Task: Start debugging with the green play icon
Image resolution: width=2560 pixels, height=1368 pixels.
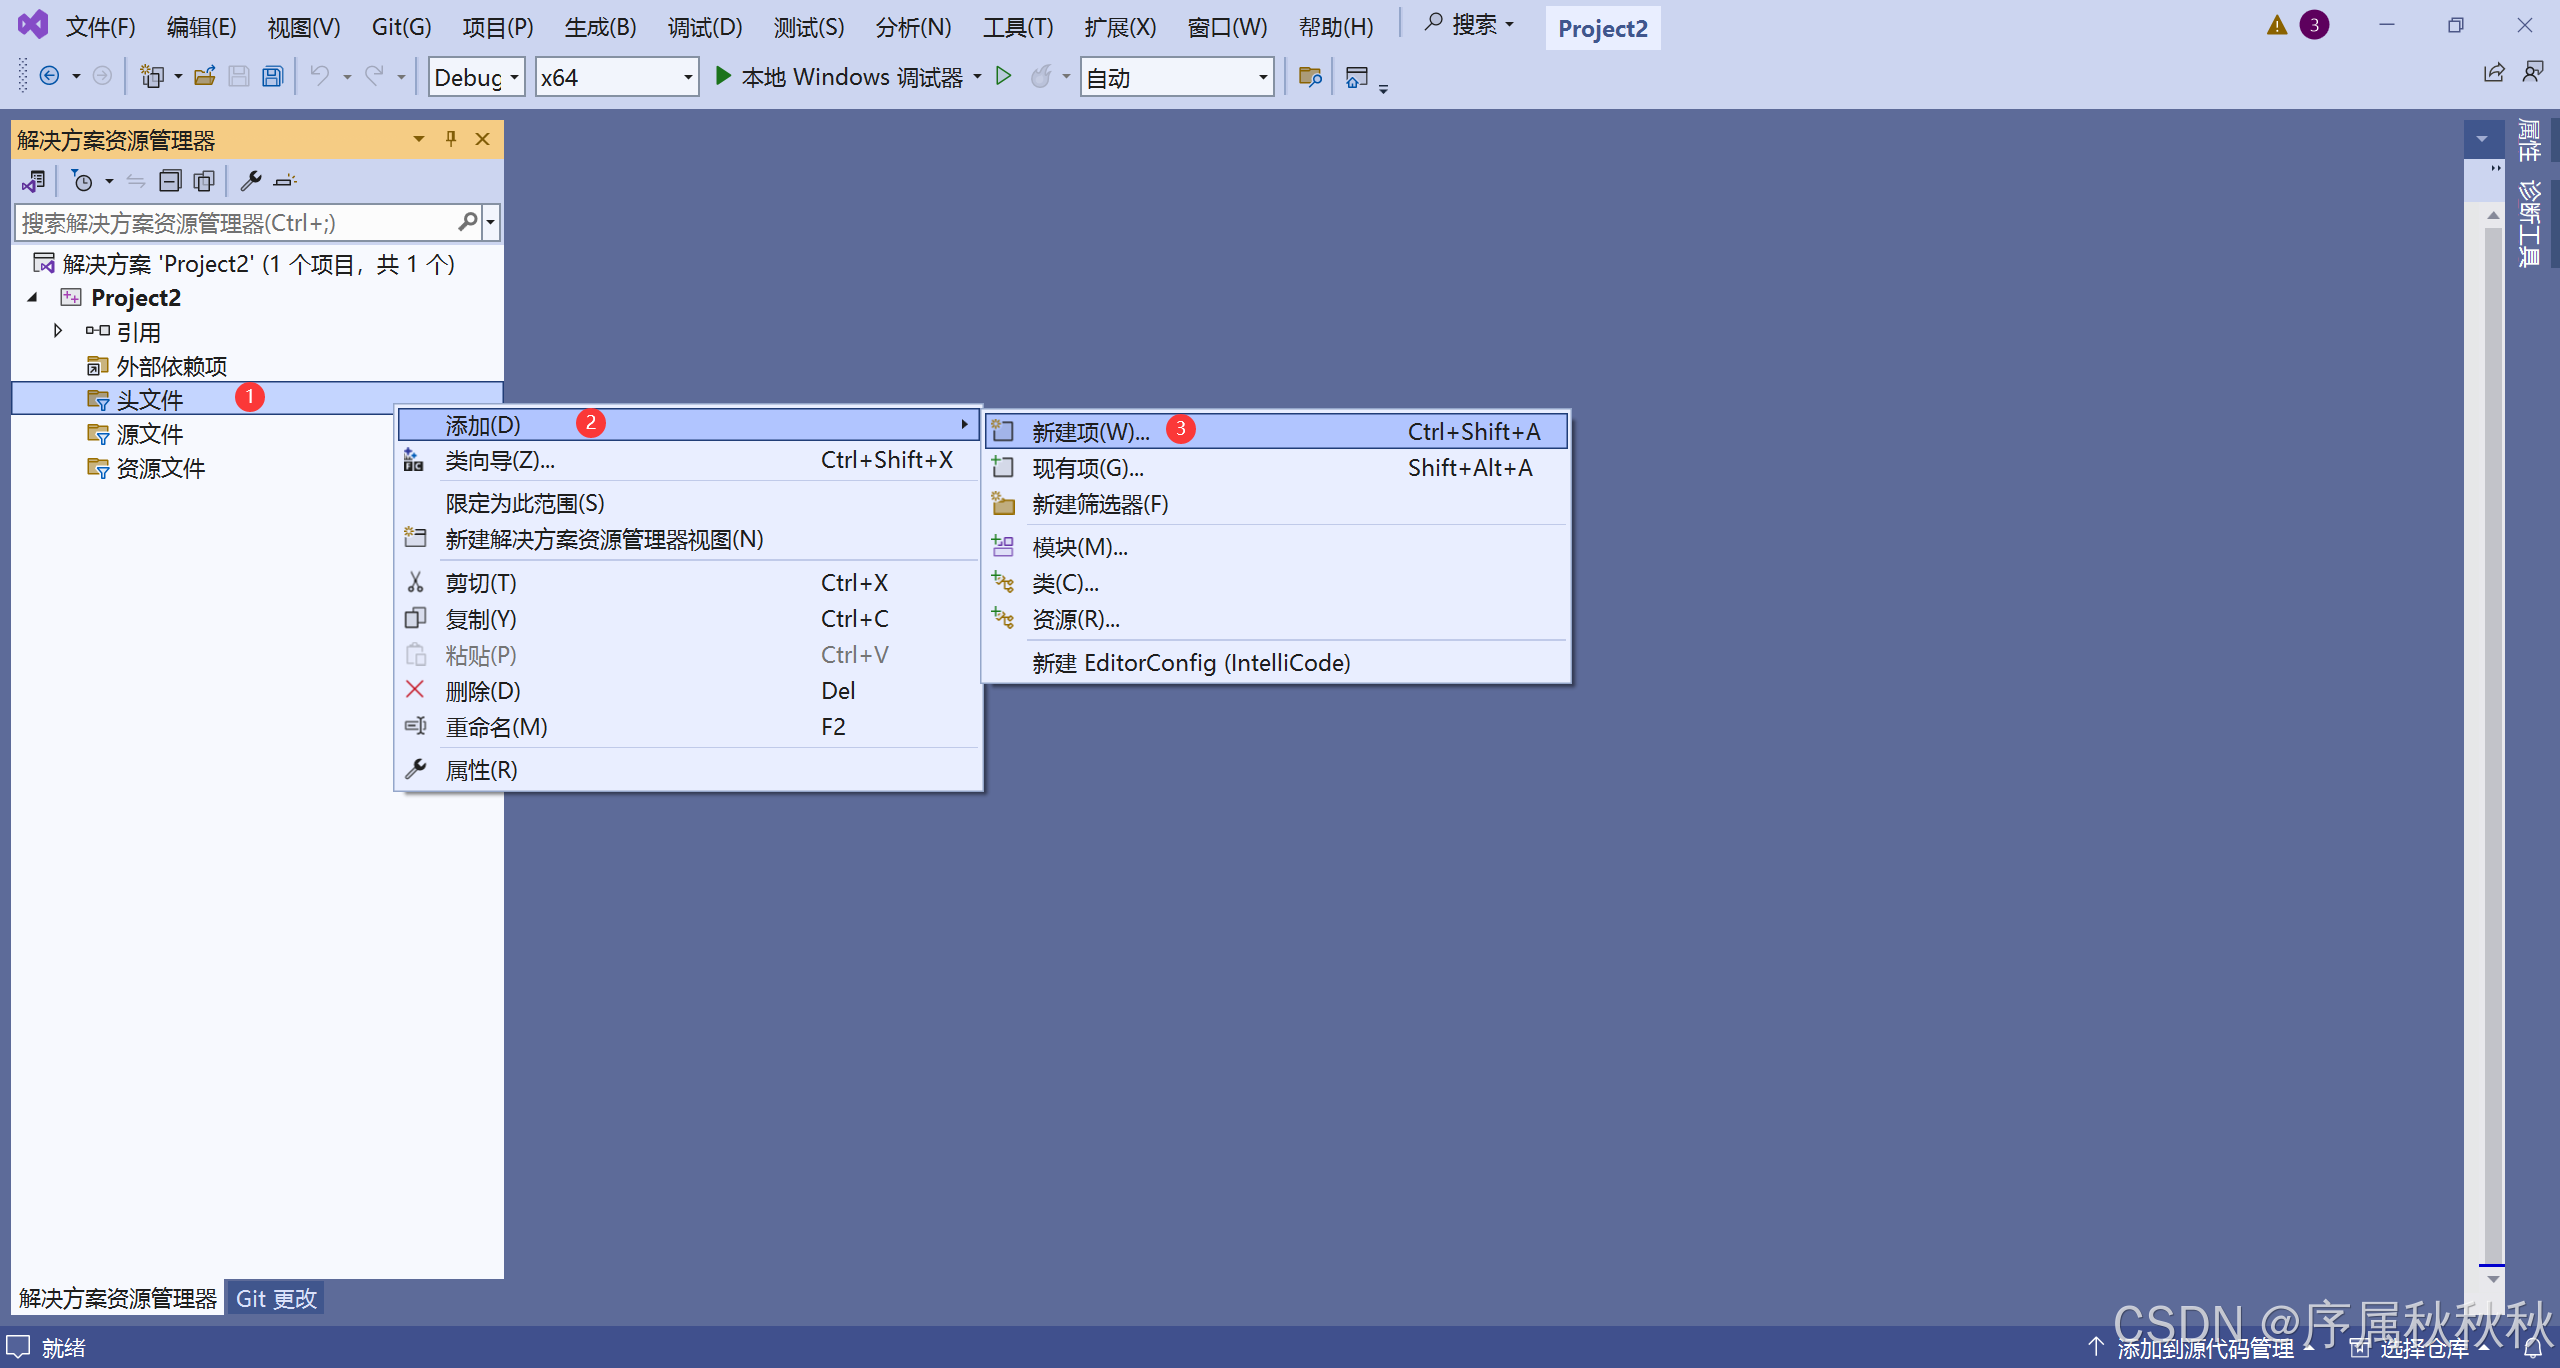Action: point(1003,76)
